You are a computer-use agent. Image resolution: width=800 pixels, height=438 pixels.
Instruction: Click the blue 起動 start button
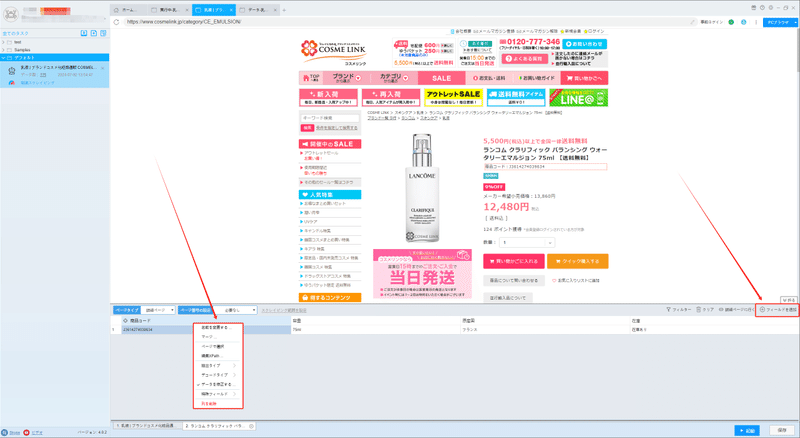746,431
